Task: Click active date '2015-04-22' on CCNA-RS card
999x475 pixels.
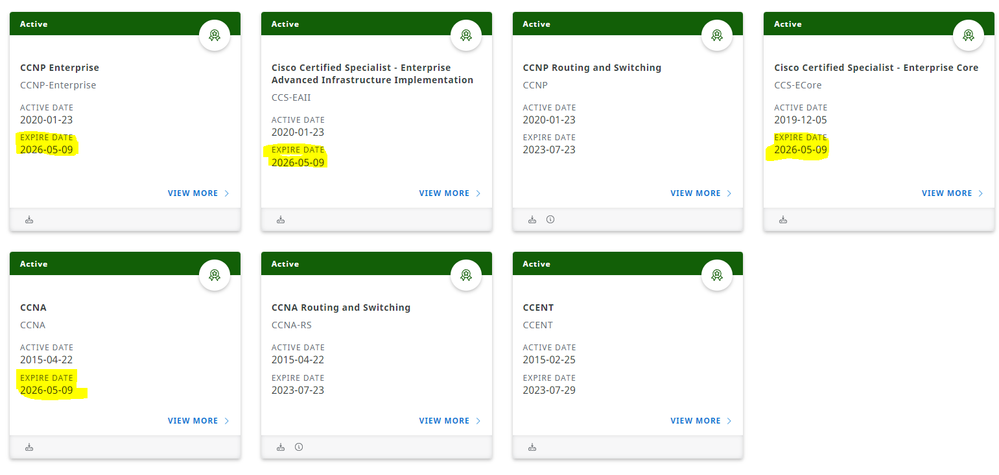Action: pyautogui.click(x=298, y=360)
